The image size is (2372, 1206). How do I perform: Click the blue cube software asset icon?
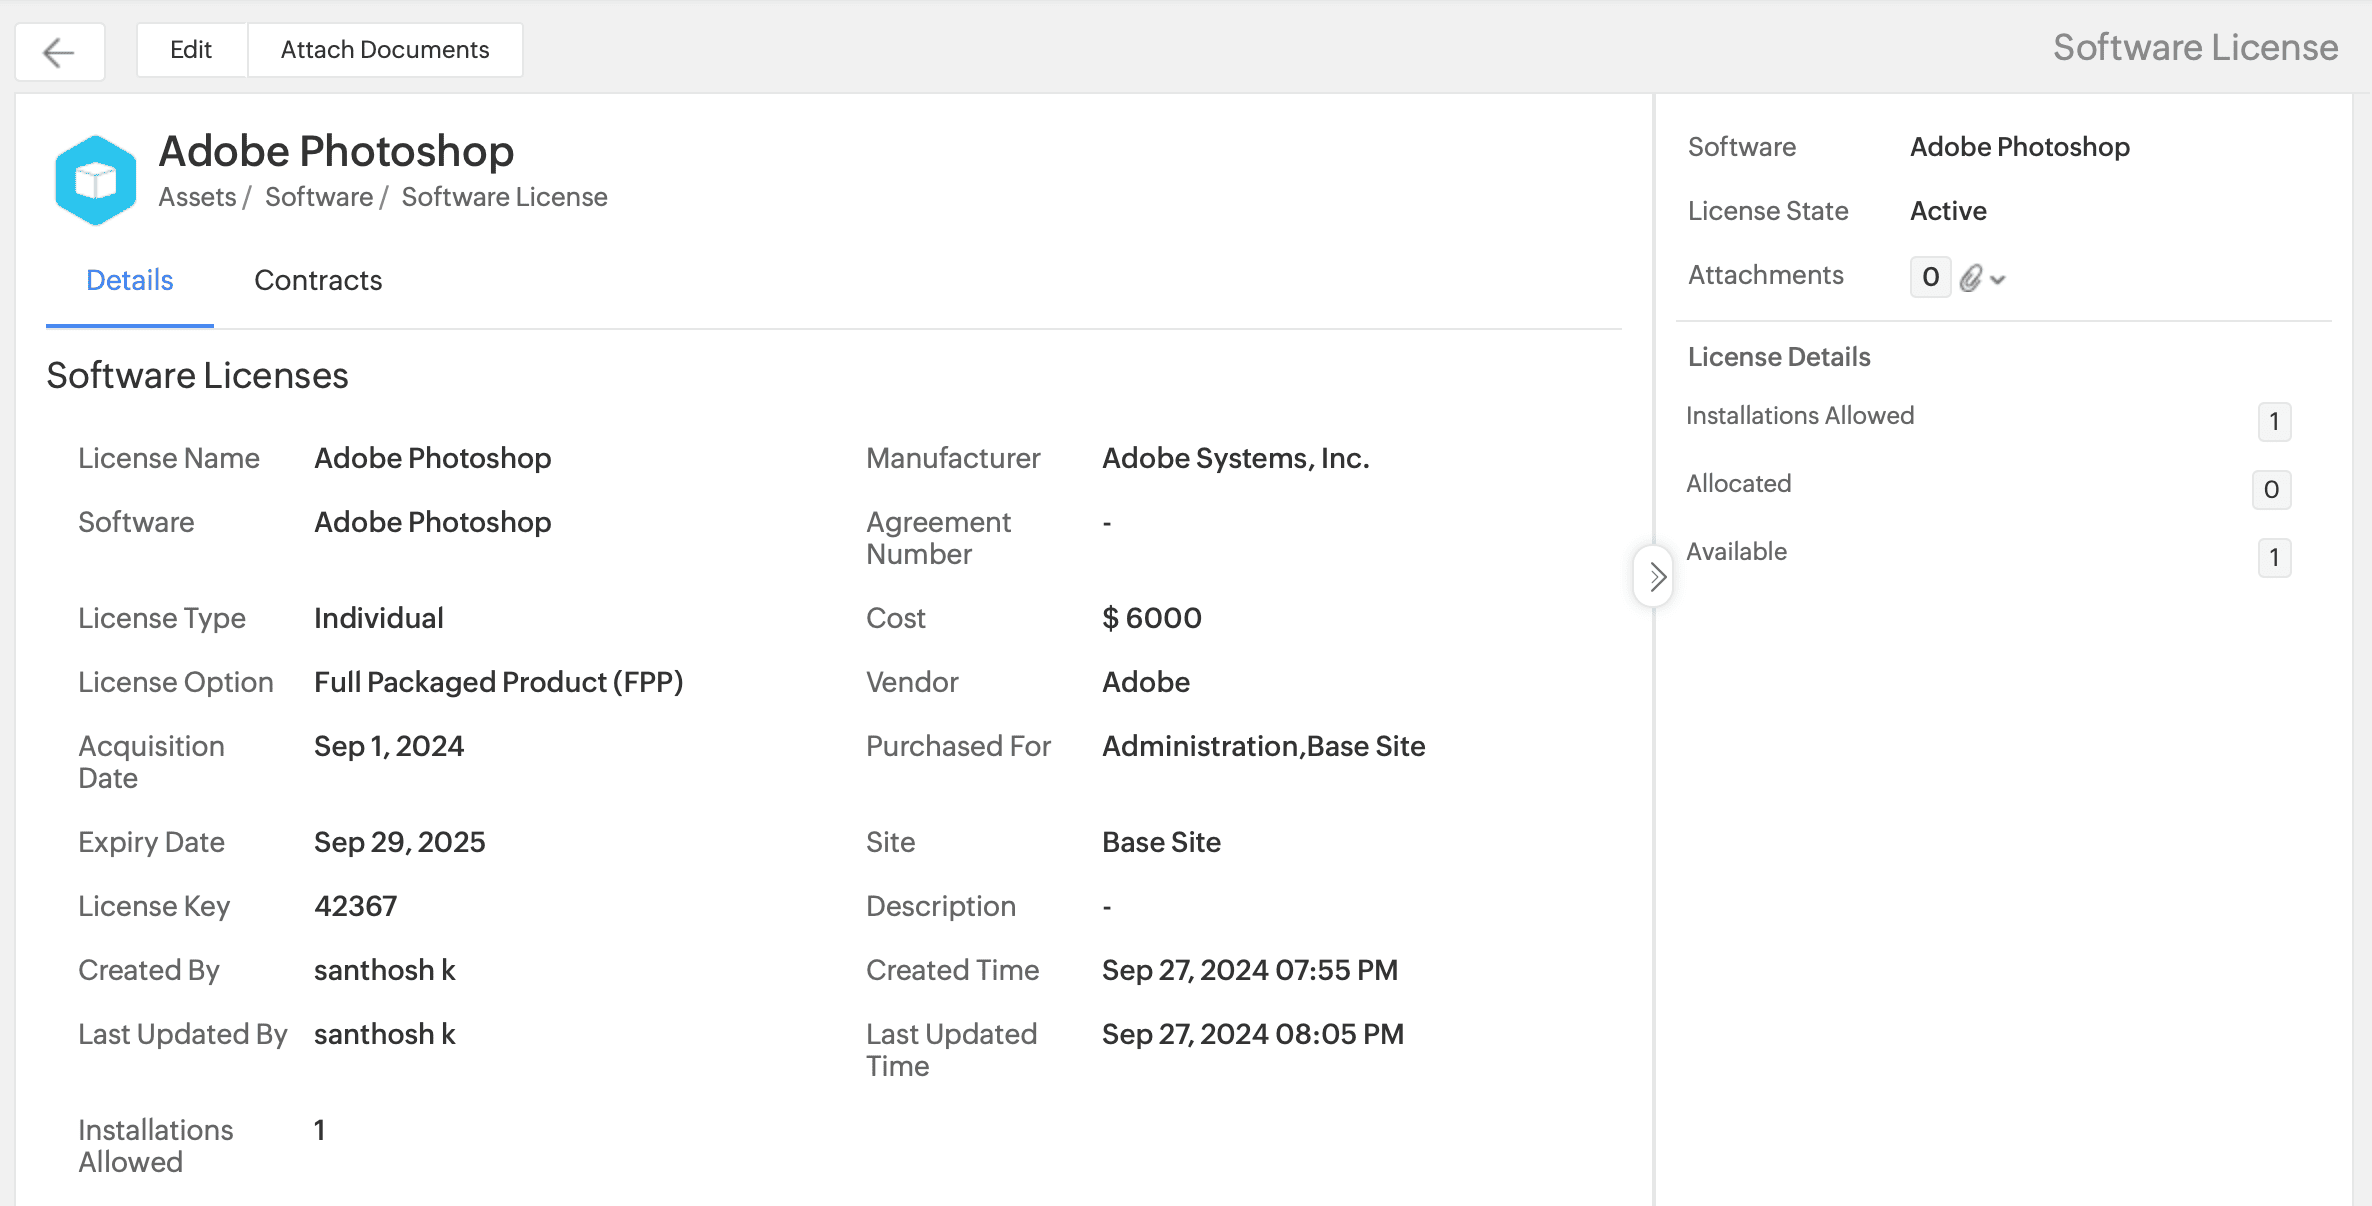tap(96, 180)
